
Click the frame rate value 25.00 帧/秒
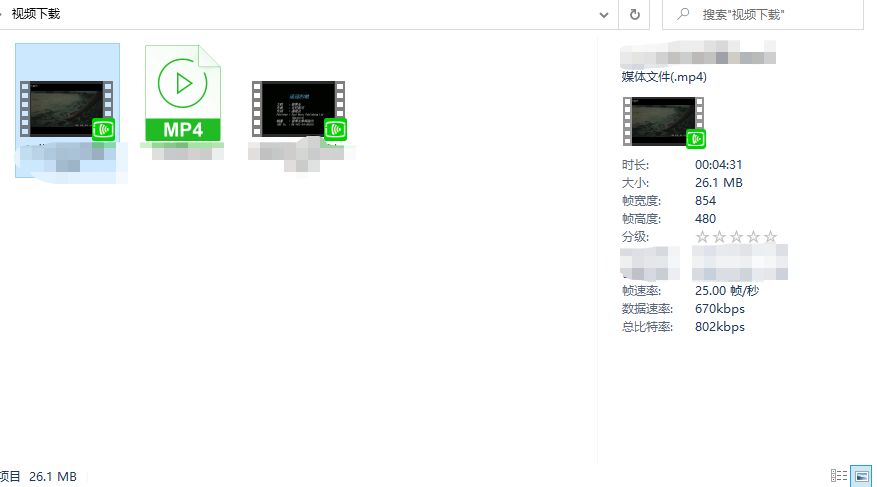tap(727, 291)
